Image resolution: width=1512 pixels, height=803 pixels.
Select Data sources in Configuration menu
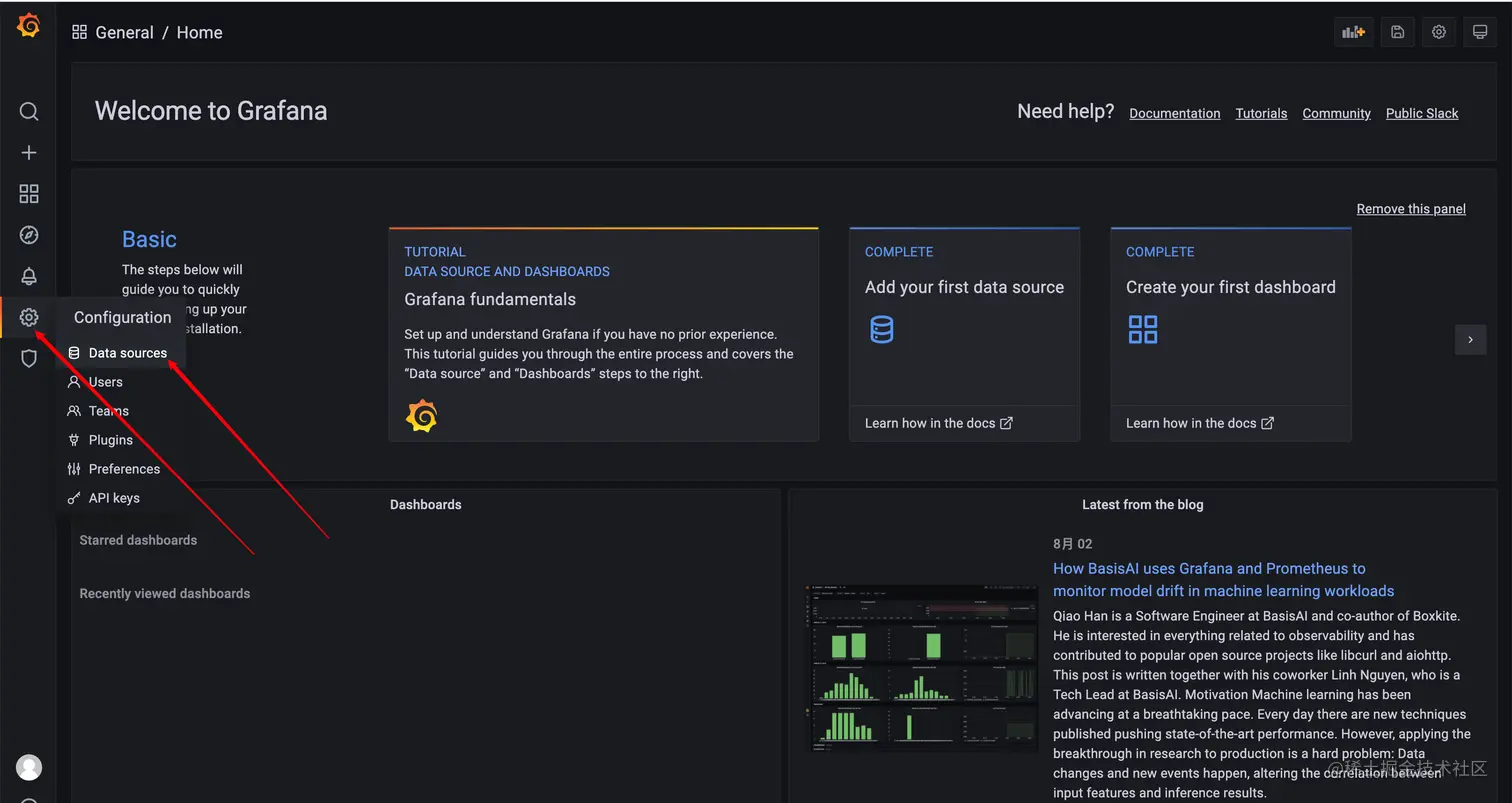point(127,353)
